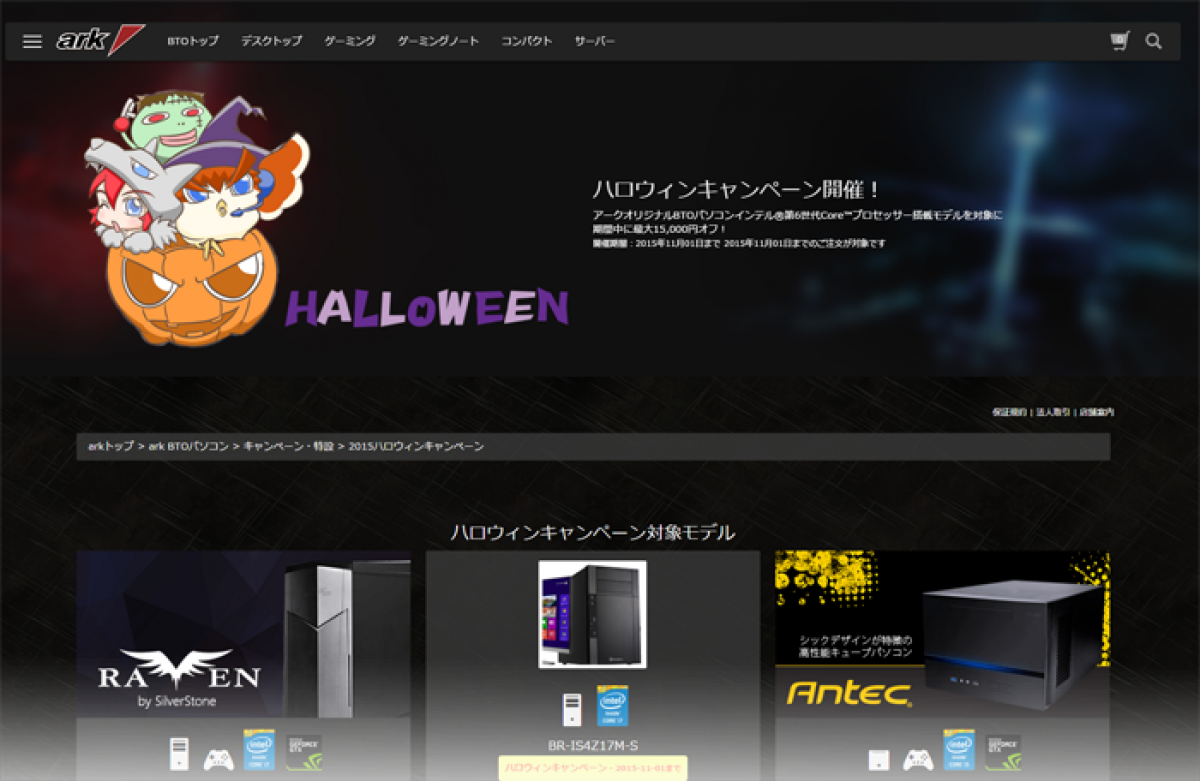
Task: Open the RAVEN by SilverStone banner
Action: click(x=243, y=634)
